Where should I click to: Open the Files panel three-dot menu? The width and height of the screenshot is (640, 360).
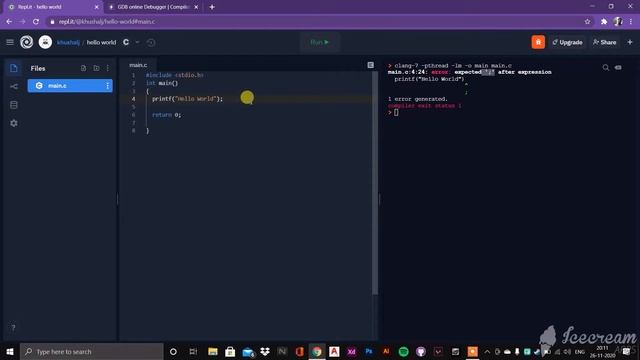click(108, 68)
